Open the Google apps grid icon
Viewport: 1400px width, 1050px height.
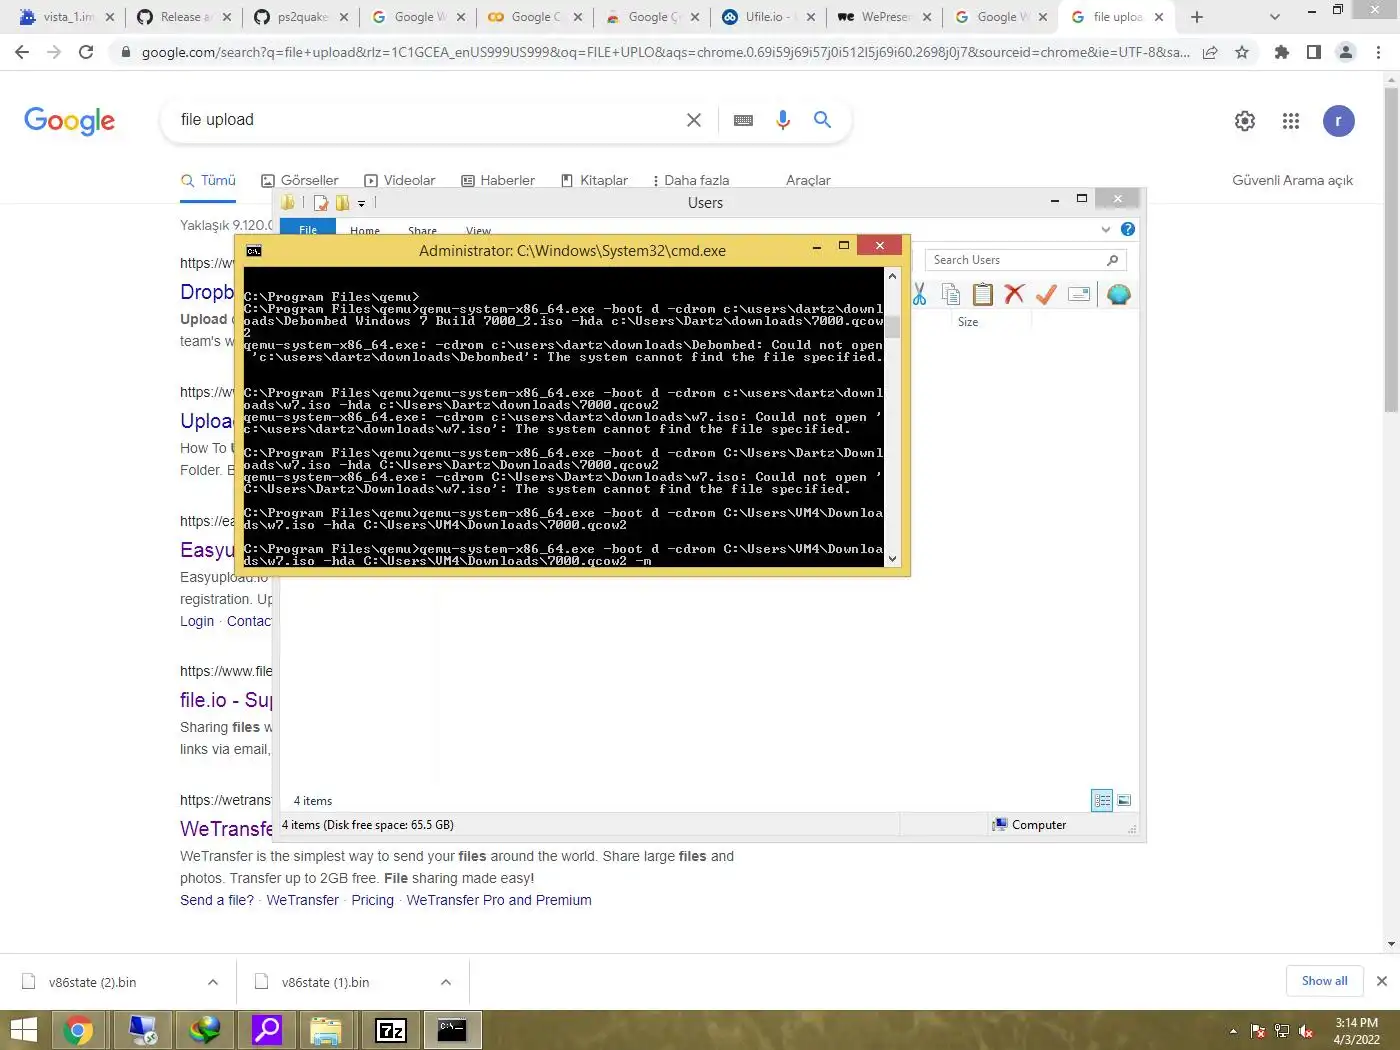coord(1291,121)
